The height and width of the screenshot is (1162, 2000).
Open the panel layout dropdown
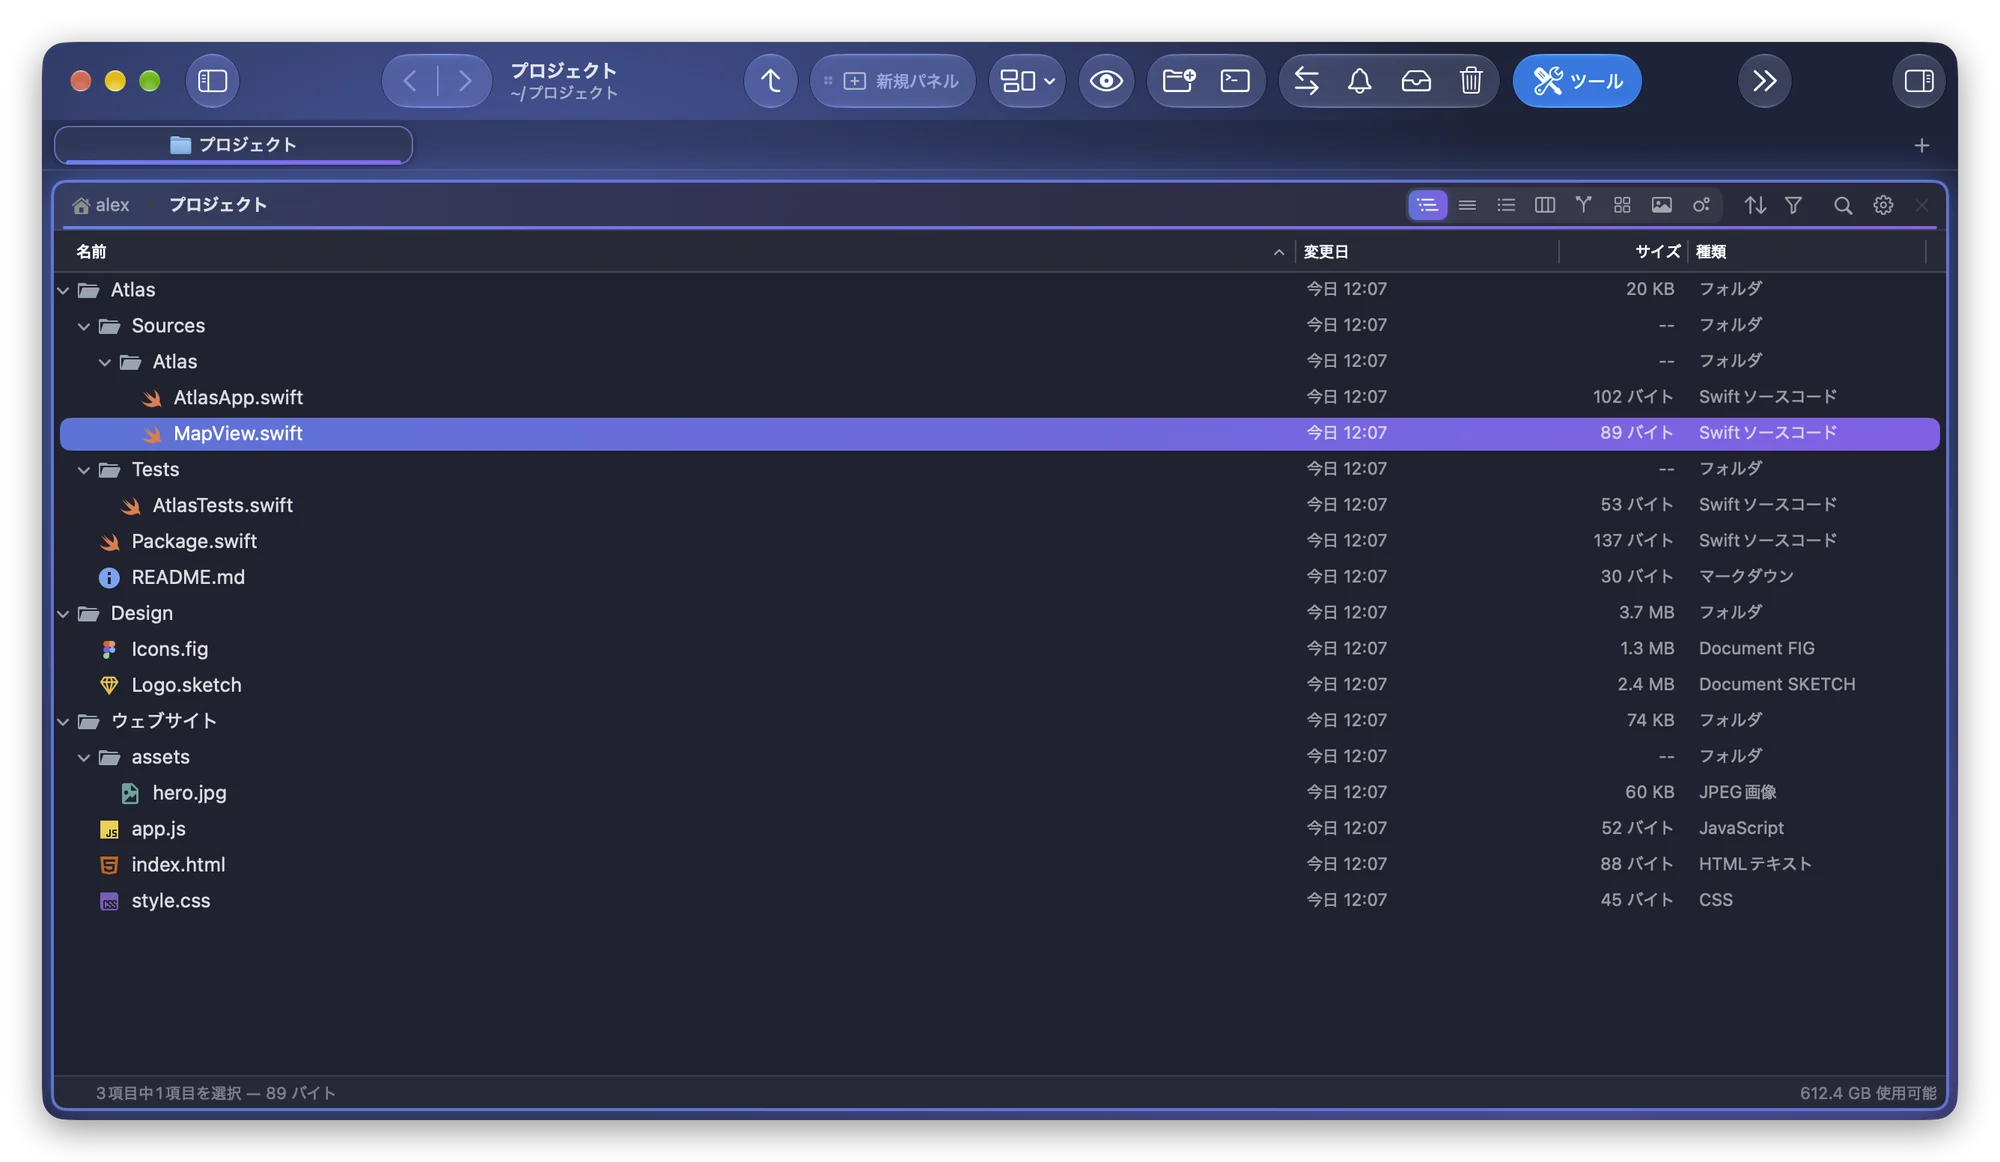1027,81
